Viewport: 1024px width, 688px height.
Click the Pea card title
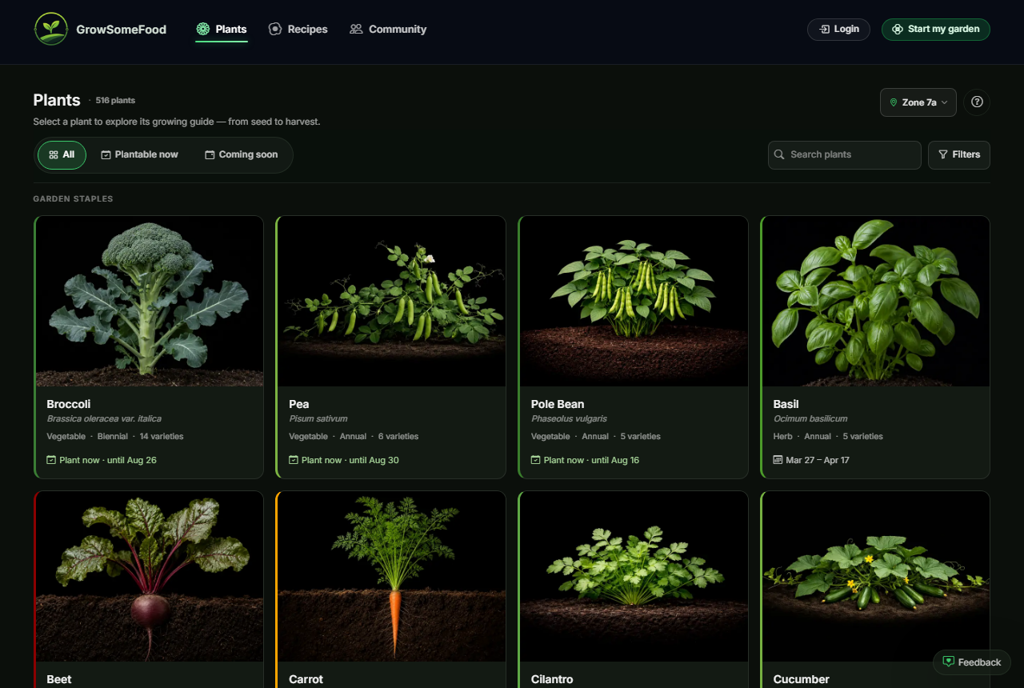point(299,404)
